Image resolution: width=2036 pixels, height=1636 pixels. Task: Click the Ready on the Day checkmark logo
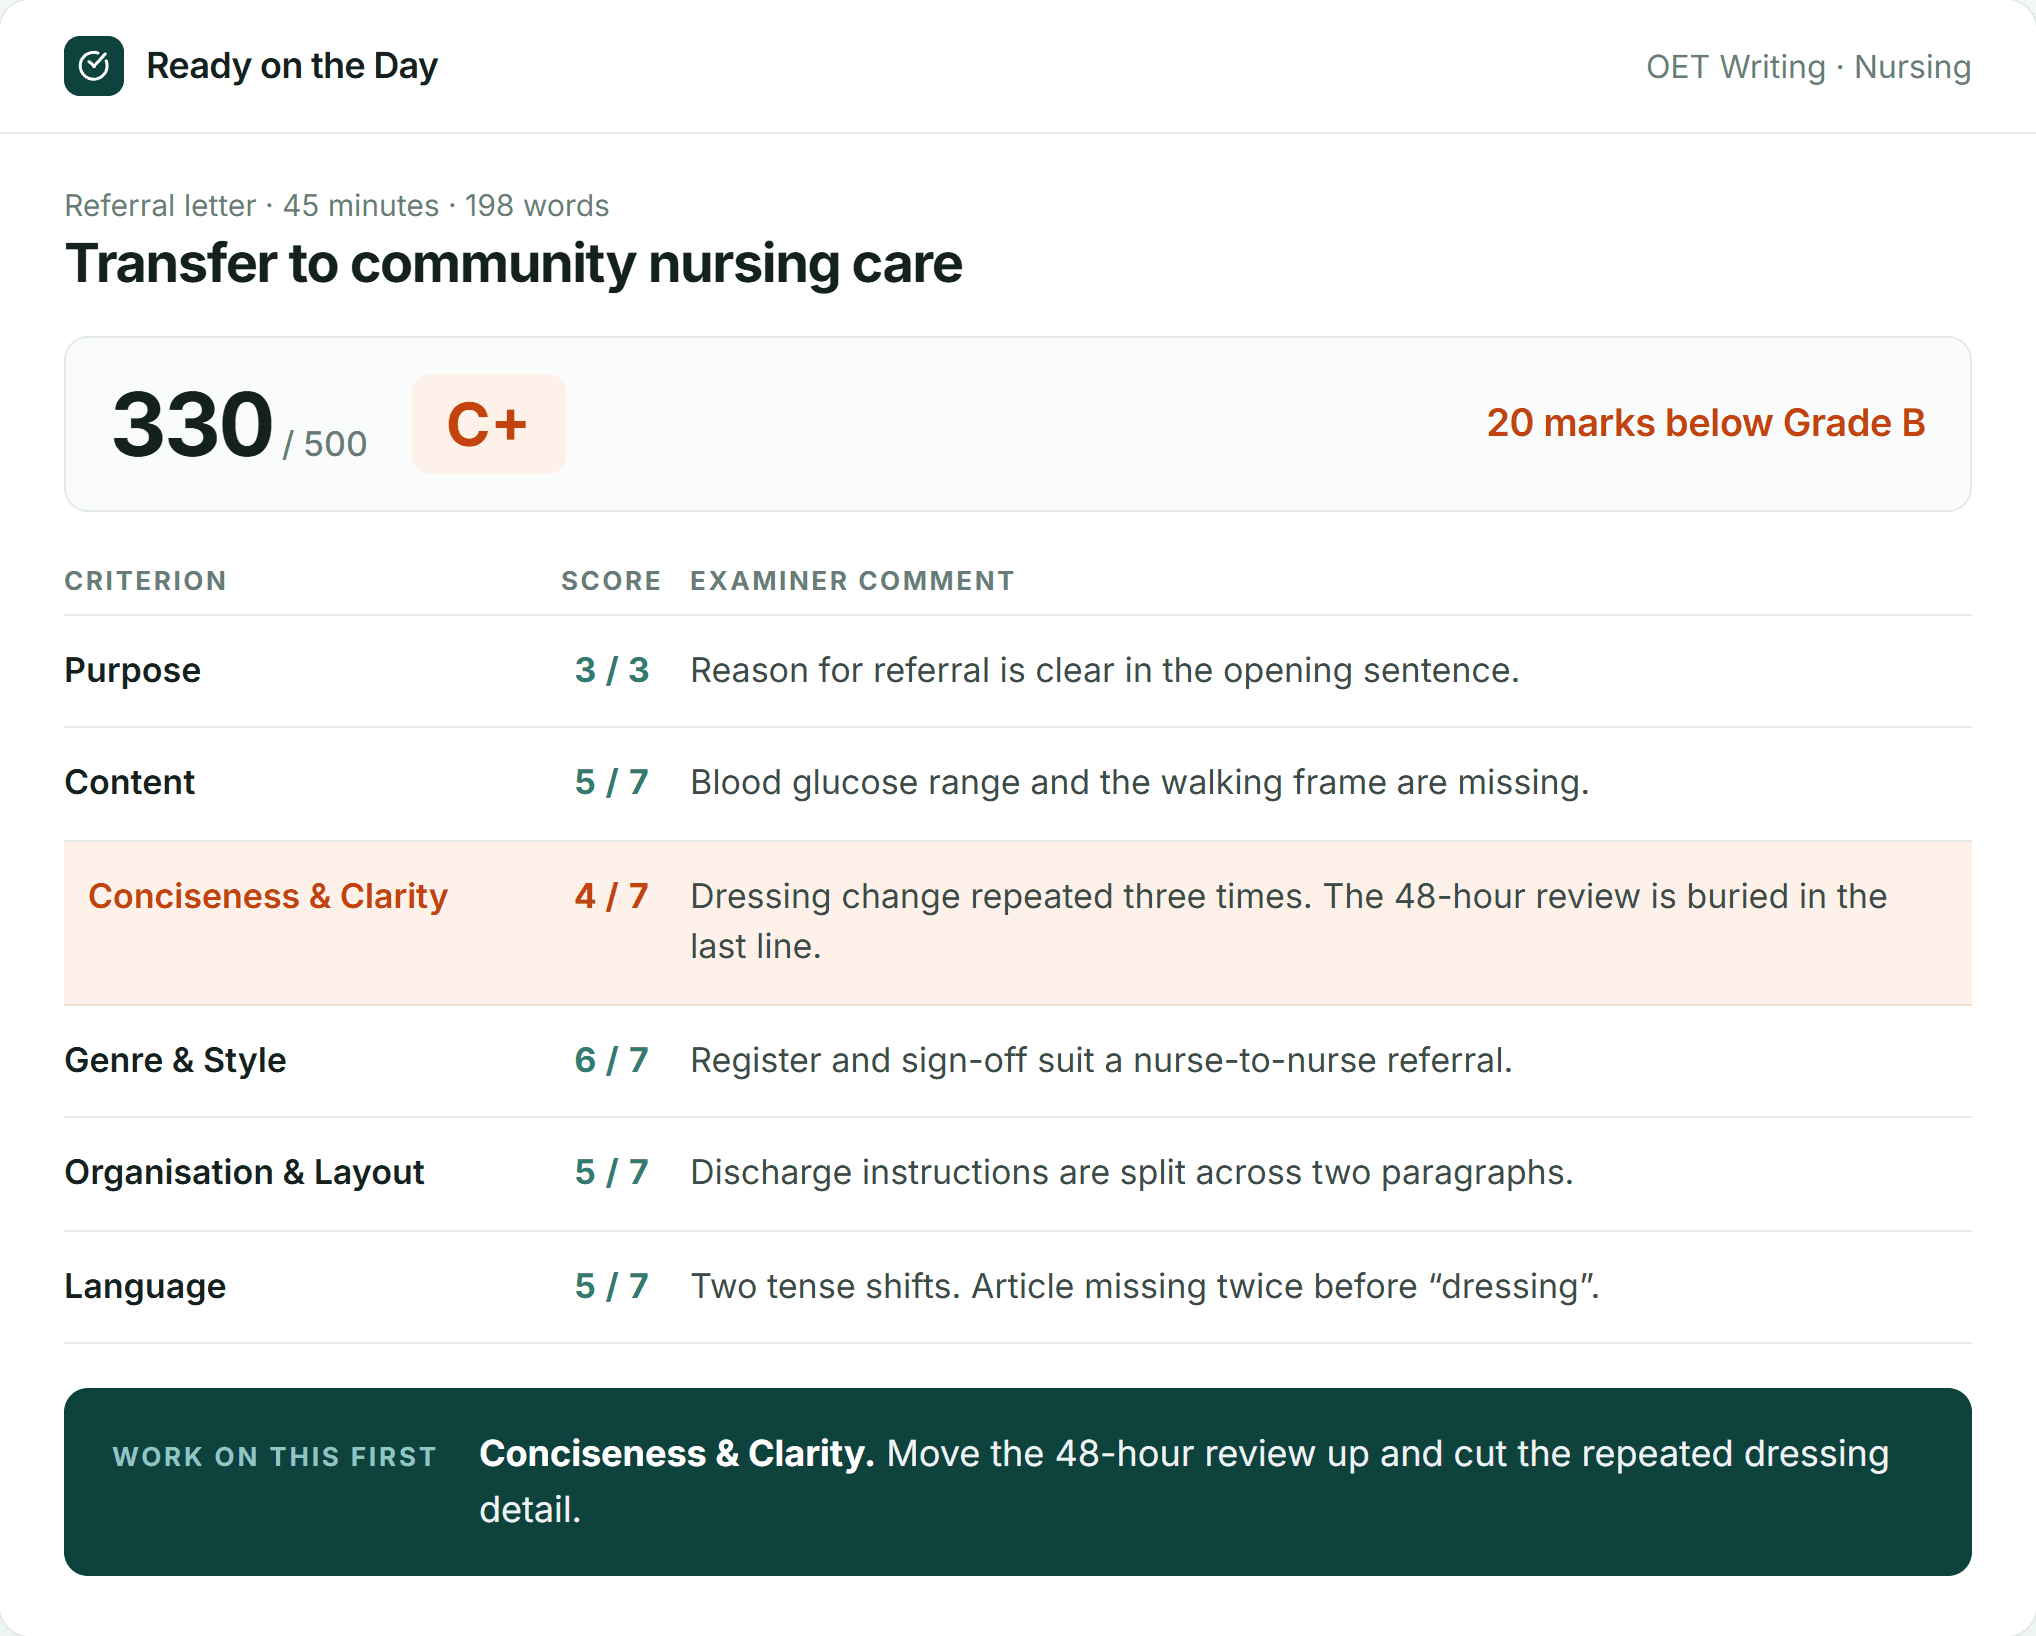(x=94, y=66)
